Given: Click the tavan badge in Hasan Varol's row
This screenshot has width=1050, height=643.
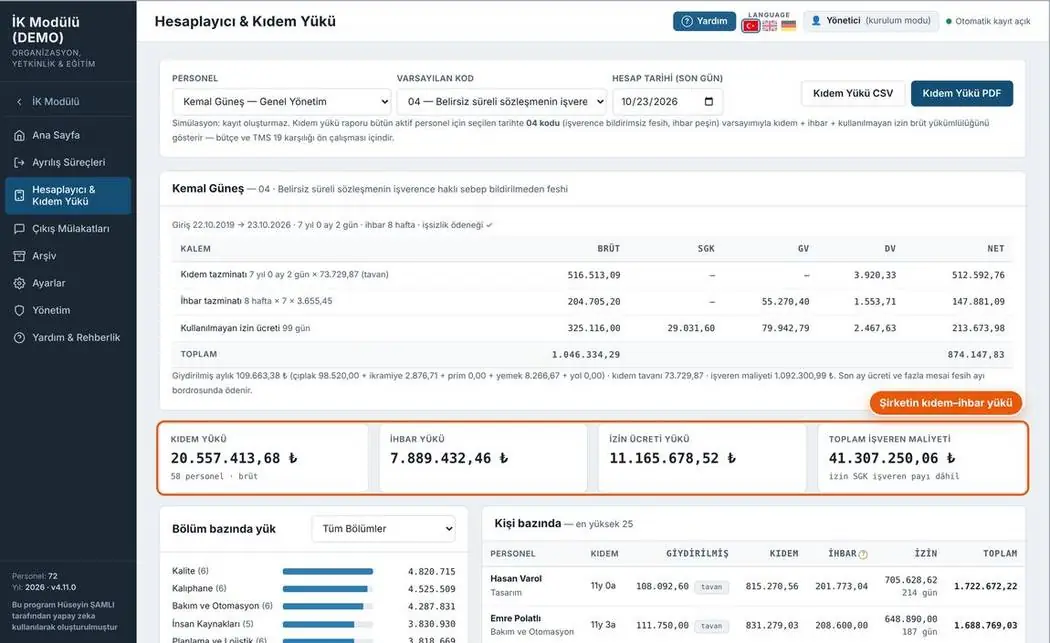Looking at the screenshot, I should (711, 587).
